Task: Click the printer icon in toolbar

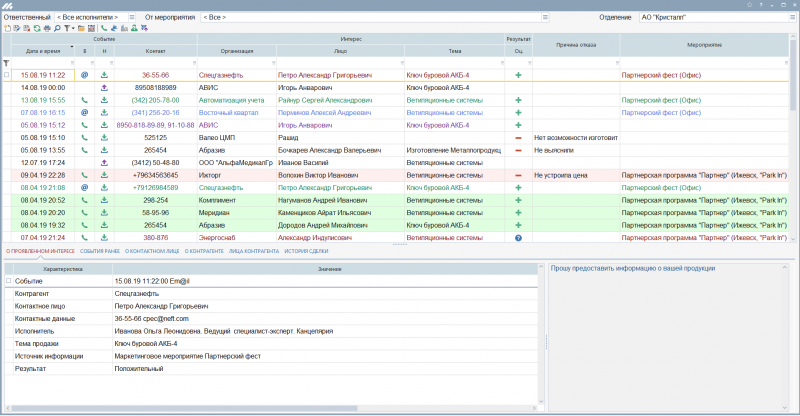Action: pos(47,28)
